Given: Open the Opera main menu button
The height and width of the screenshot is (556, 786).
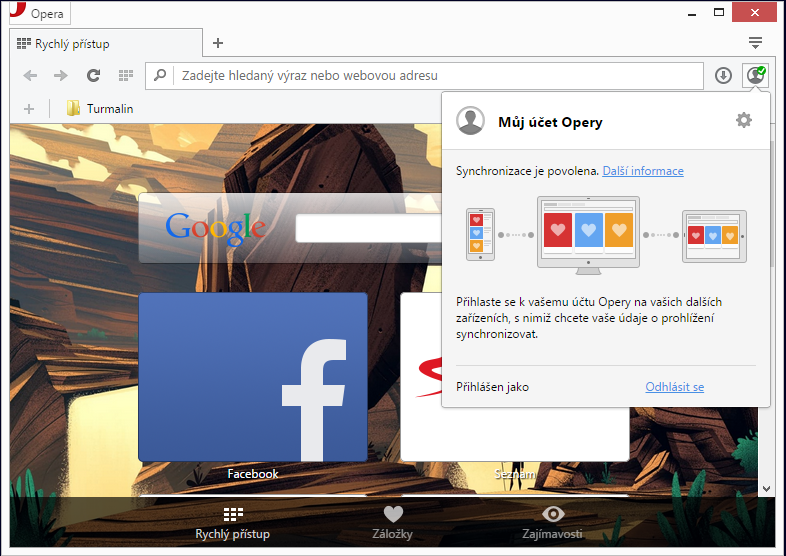Looking at the screenshot, I should 40,13.
